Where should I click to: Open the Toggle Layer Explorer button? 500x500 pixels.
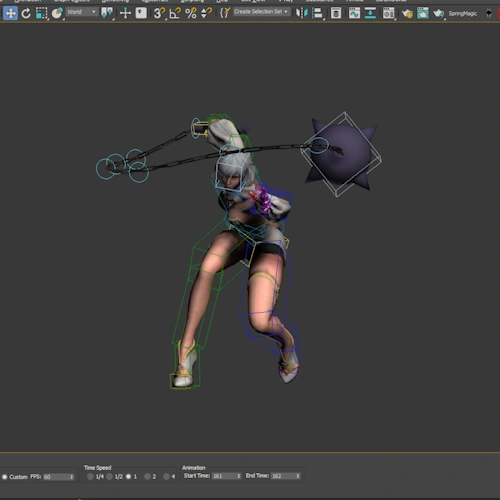click(336, 13)
